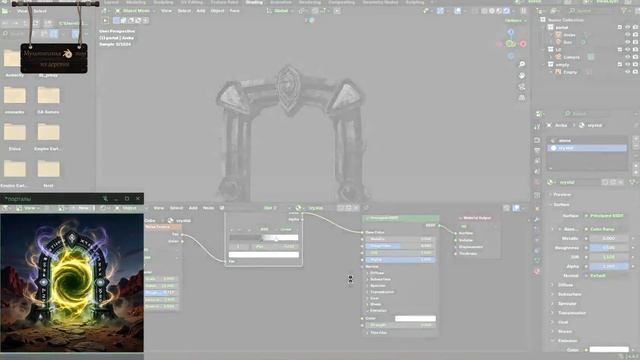Open the Output properties tab icon
Screen dimensions: 640x360
click(537, 150)
